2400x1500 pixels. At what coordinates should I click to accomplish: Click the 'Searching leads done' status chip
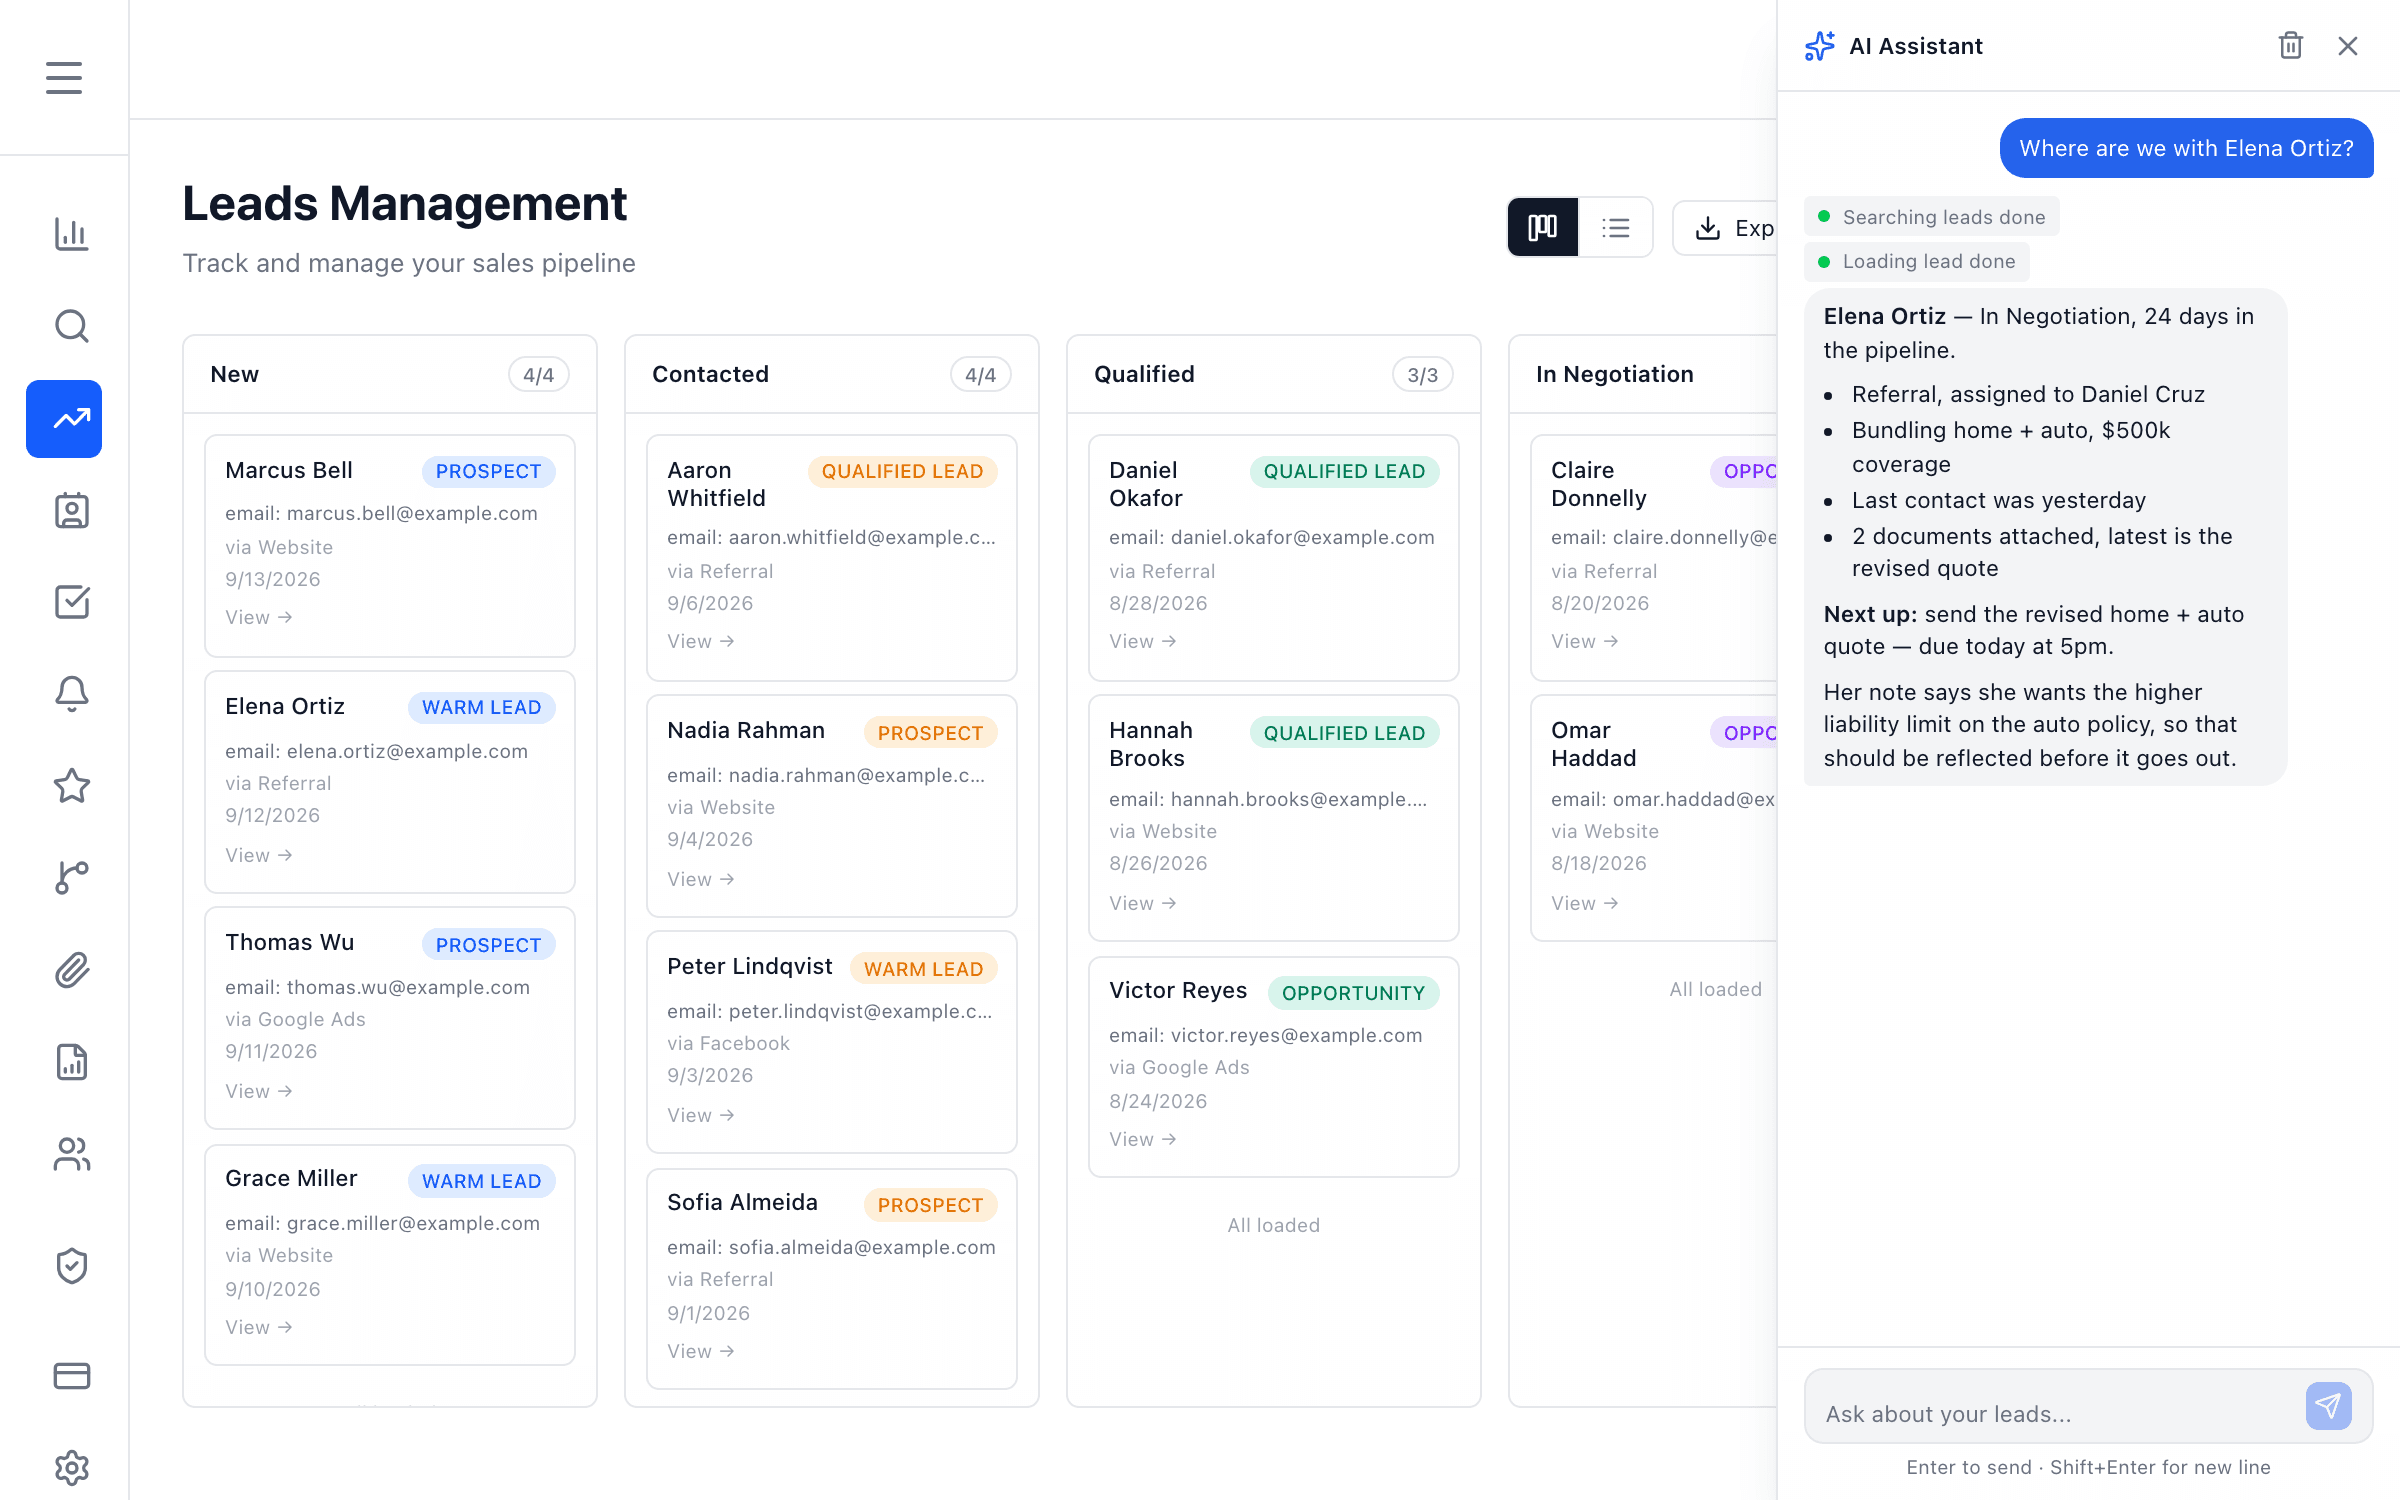pos(1931,217)
